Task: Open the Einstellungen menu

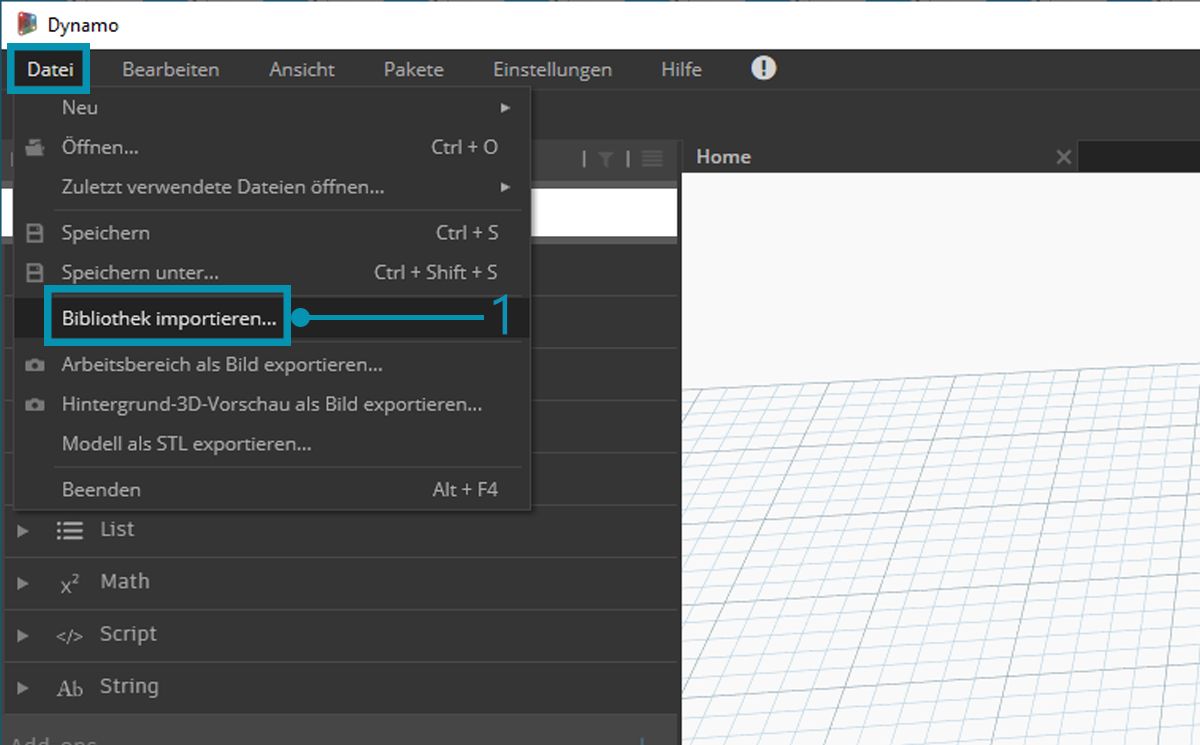Action: 552,70
